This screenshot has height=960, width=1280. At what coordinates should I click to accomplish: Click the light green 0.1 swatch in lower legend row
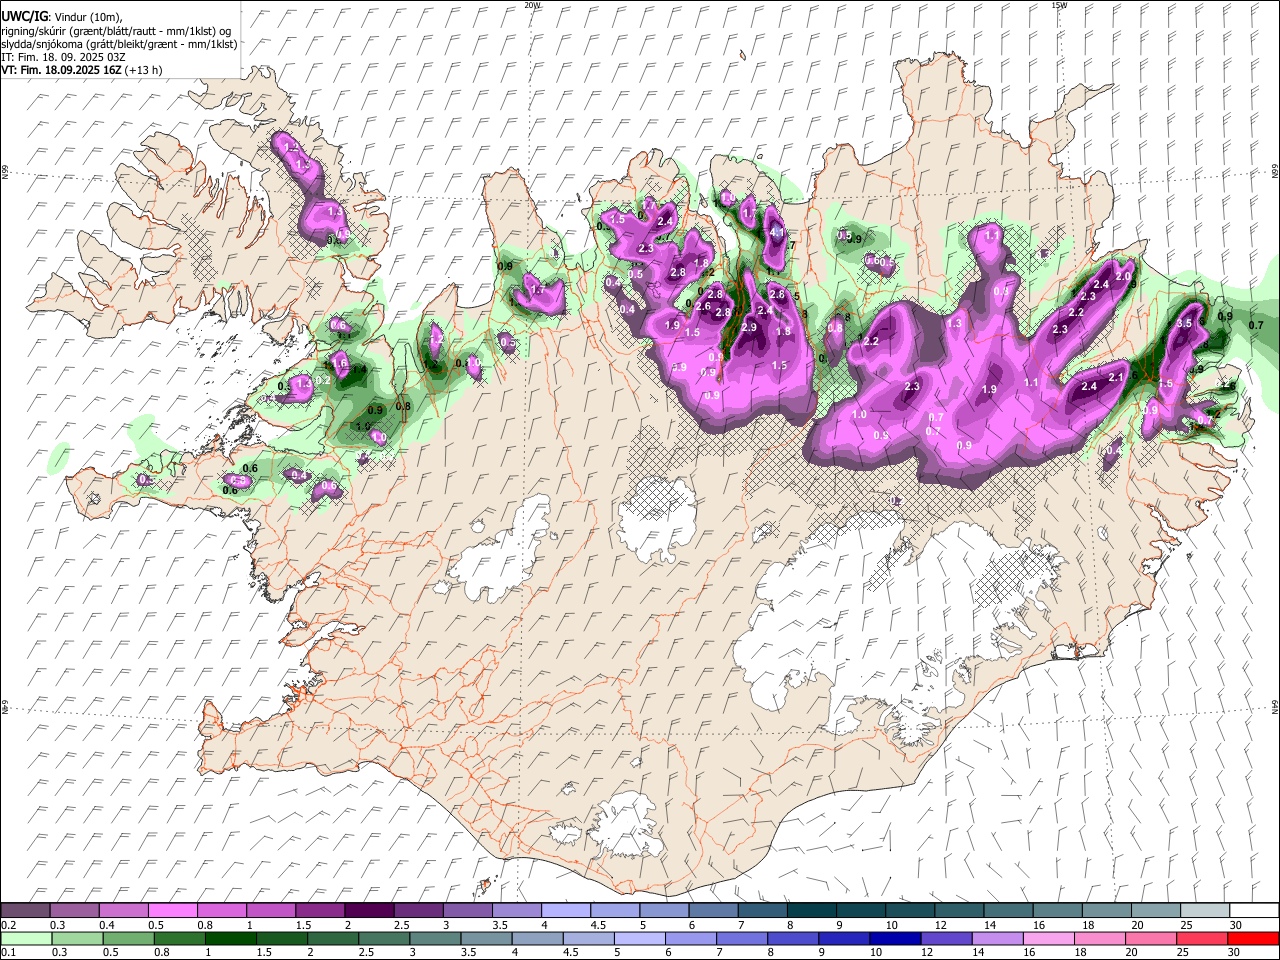[25, 939]
